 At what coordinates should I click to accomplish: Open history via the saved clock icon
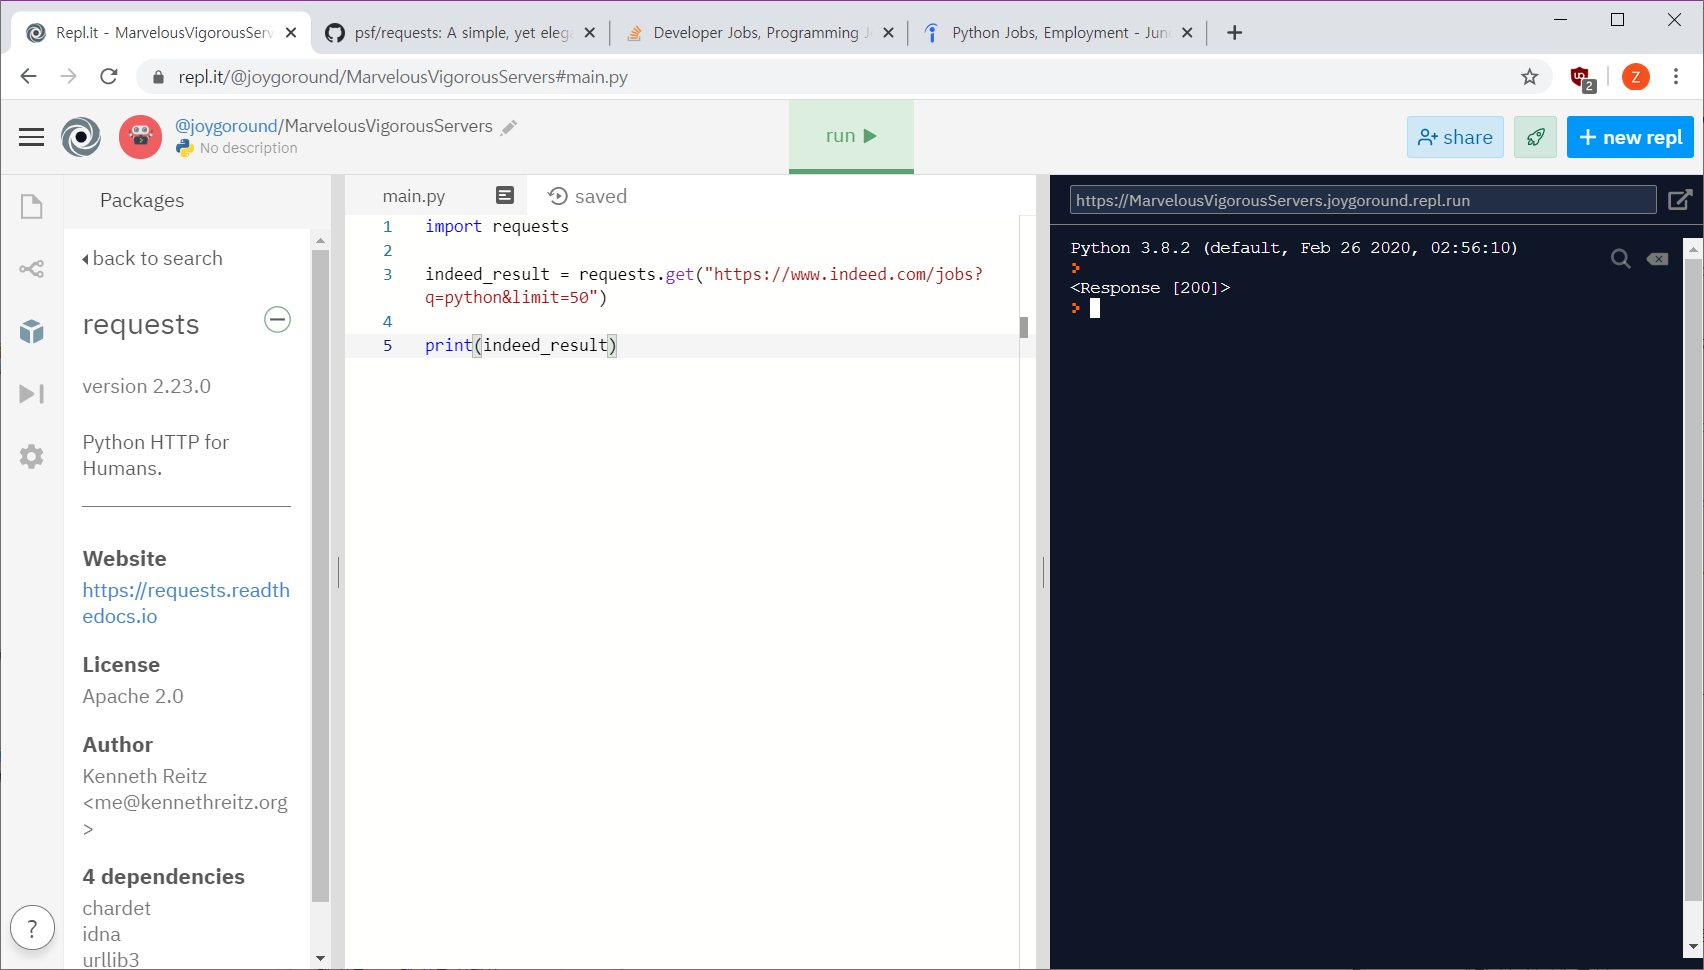pyautogui.click(x=558, y=196)
